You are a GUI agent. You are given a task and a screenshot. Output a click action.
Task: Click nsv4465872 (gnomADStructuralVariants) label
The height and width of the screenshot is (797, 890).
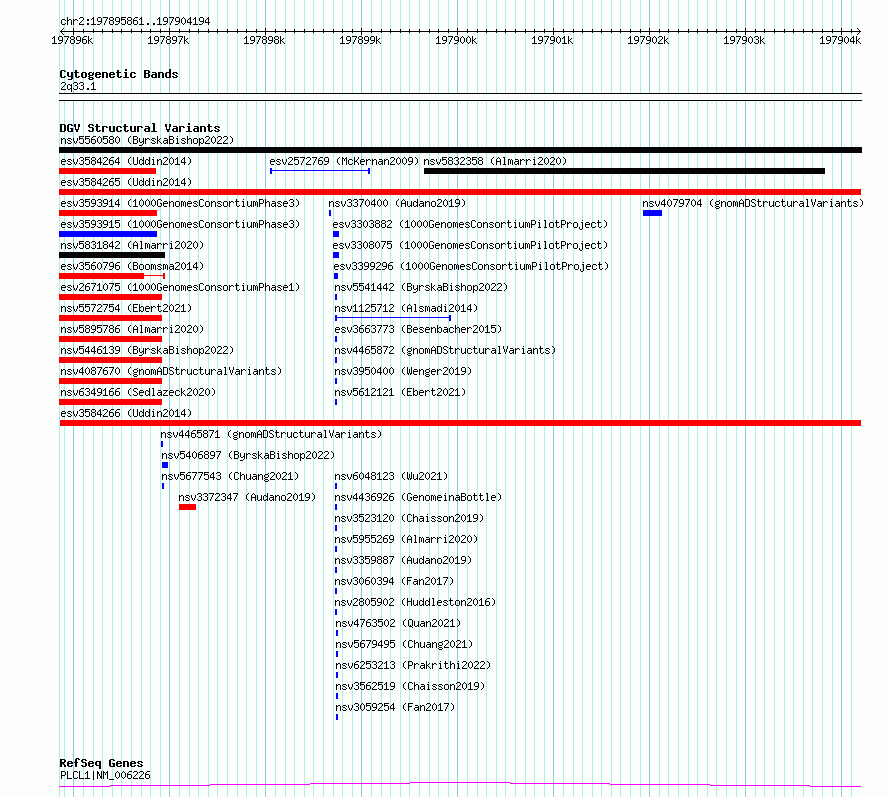(445, 350)
